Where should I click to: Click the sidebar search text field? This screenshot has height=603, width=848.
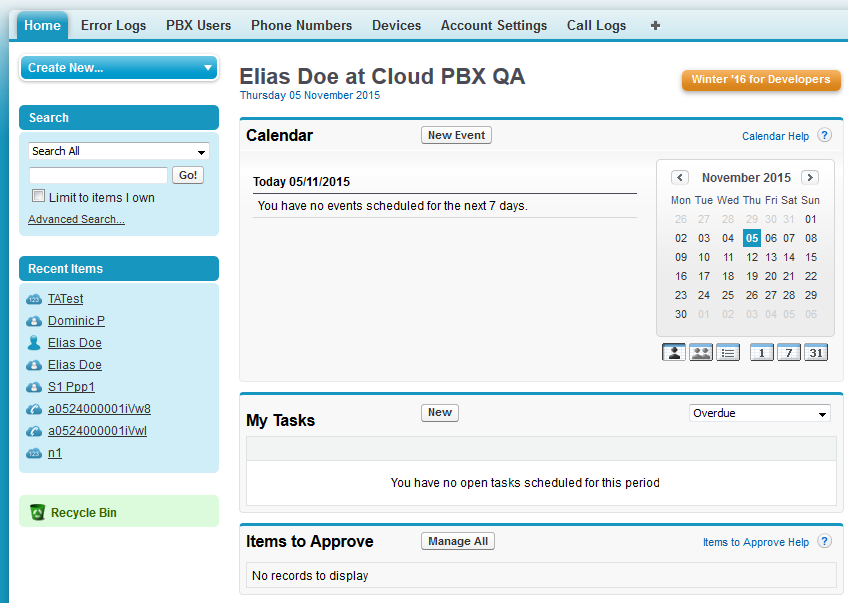pyautogui.click(x=98, y=175)
